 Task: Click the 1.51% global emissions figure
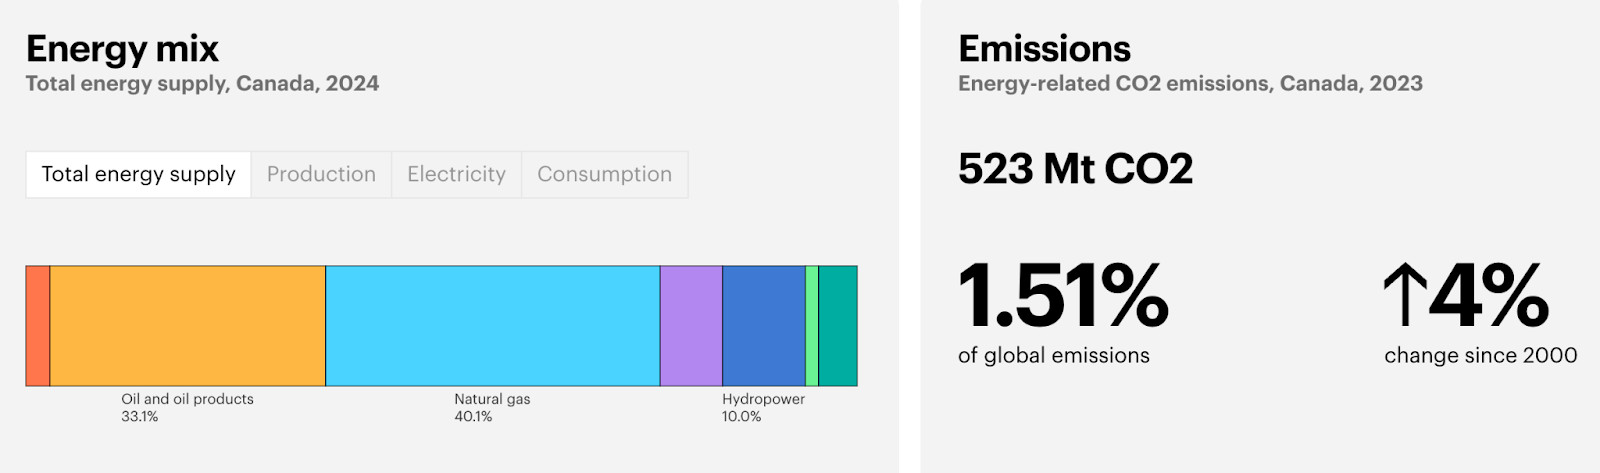click(x=1063, y=296)
